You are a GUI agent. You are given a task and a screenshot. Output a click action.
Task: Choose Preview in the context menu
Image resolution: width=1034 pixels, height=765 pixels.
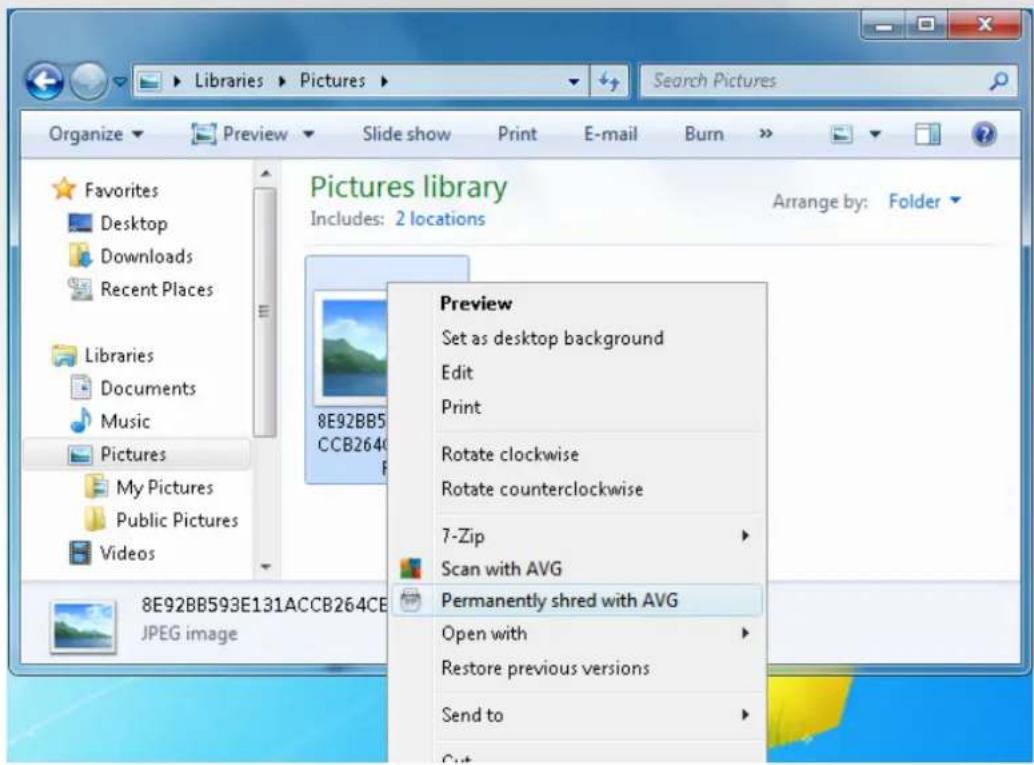(476, 303)
